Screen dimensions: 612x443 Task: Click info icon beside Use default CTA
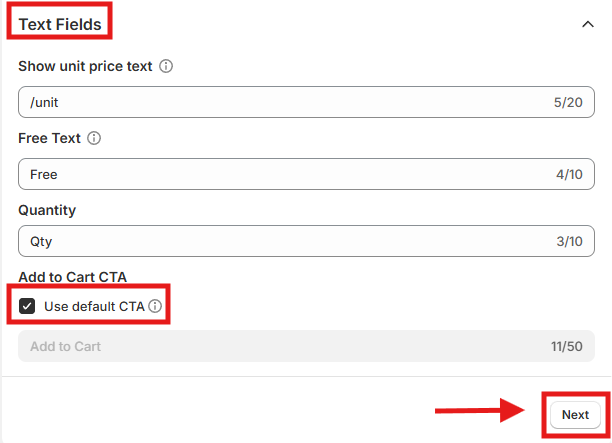pyautogui.click(x=155, y=306)
